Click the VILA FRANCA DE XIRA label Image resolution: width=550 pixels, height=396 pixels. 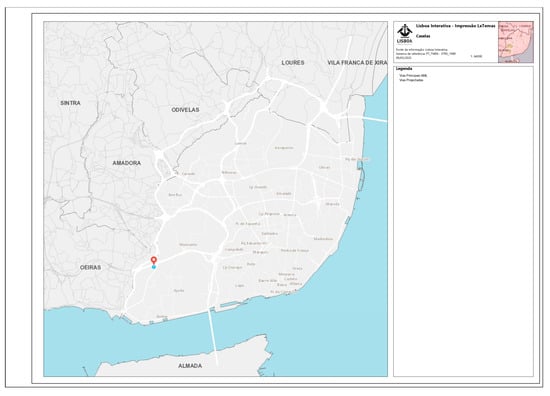tap(357, 63)
